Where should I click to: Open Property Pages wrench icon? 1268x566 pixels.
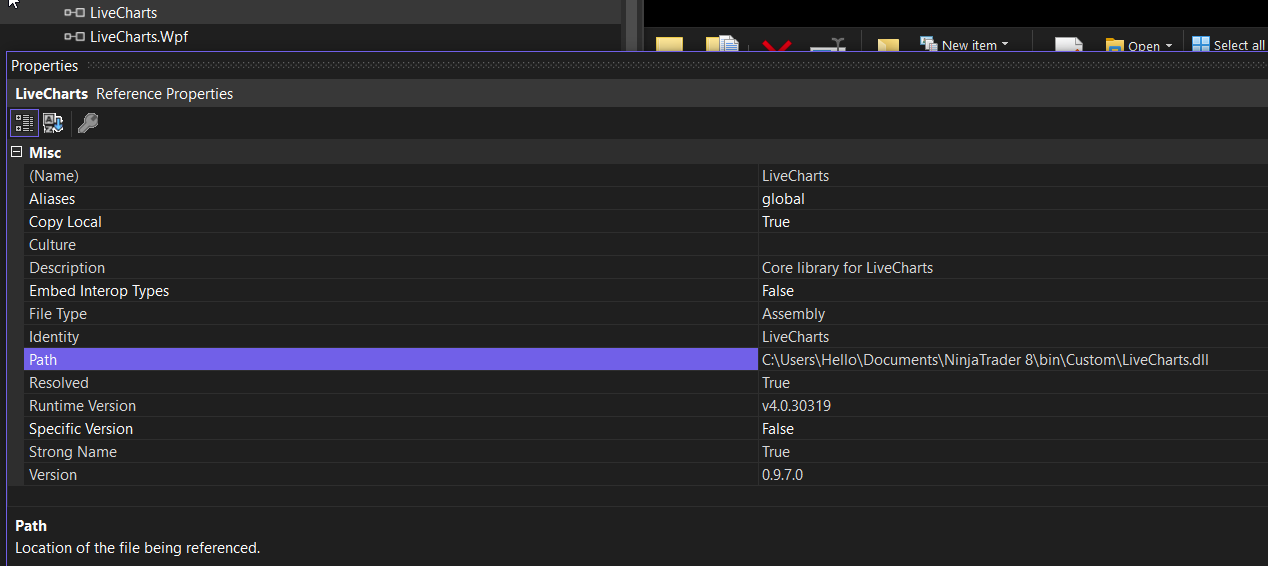[88, 123]
